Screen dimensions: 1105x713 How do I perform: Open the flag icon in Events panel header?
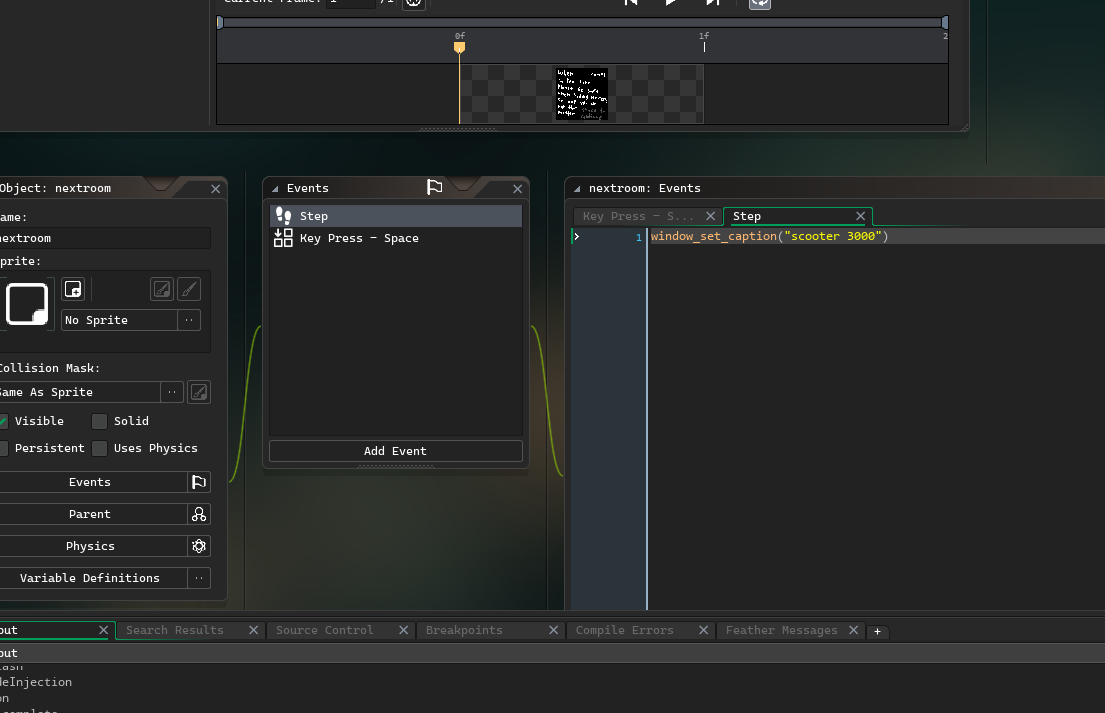[x=435, y=187]
